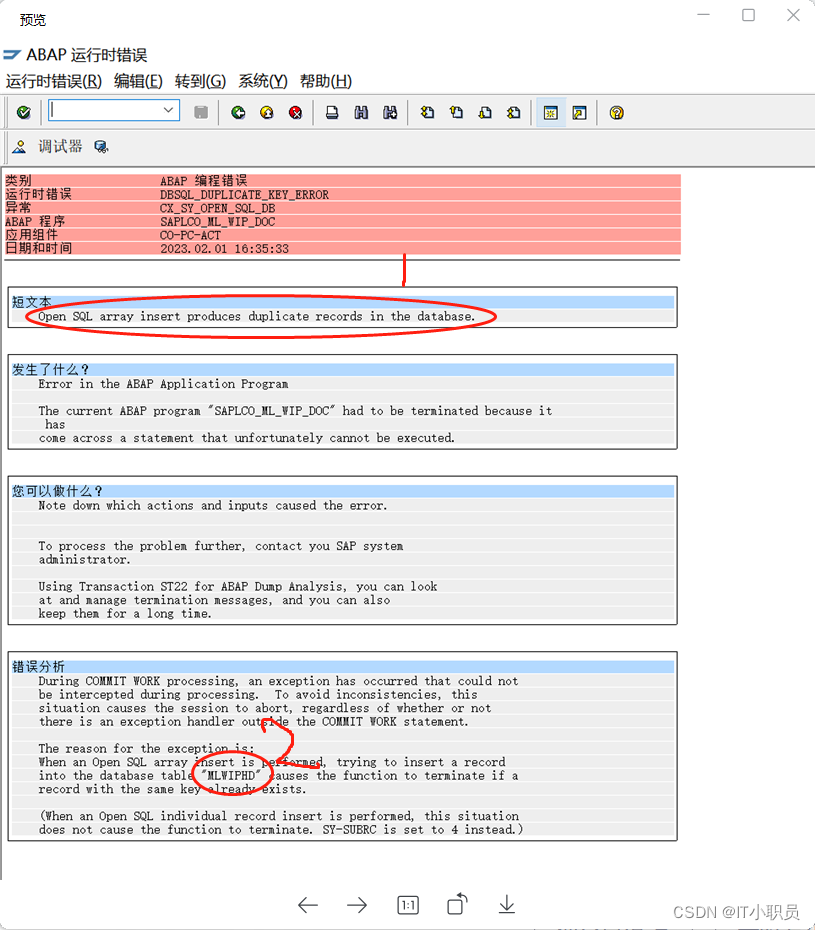815x930 pixels.
Task: Click the greyed-out Save disk icon
Action: coord(201,112)
